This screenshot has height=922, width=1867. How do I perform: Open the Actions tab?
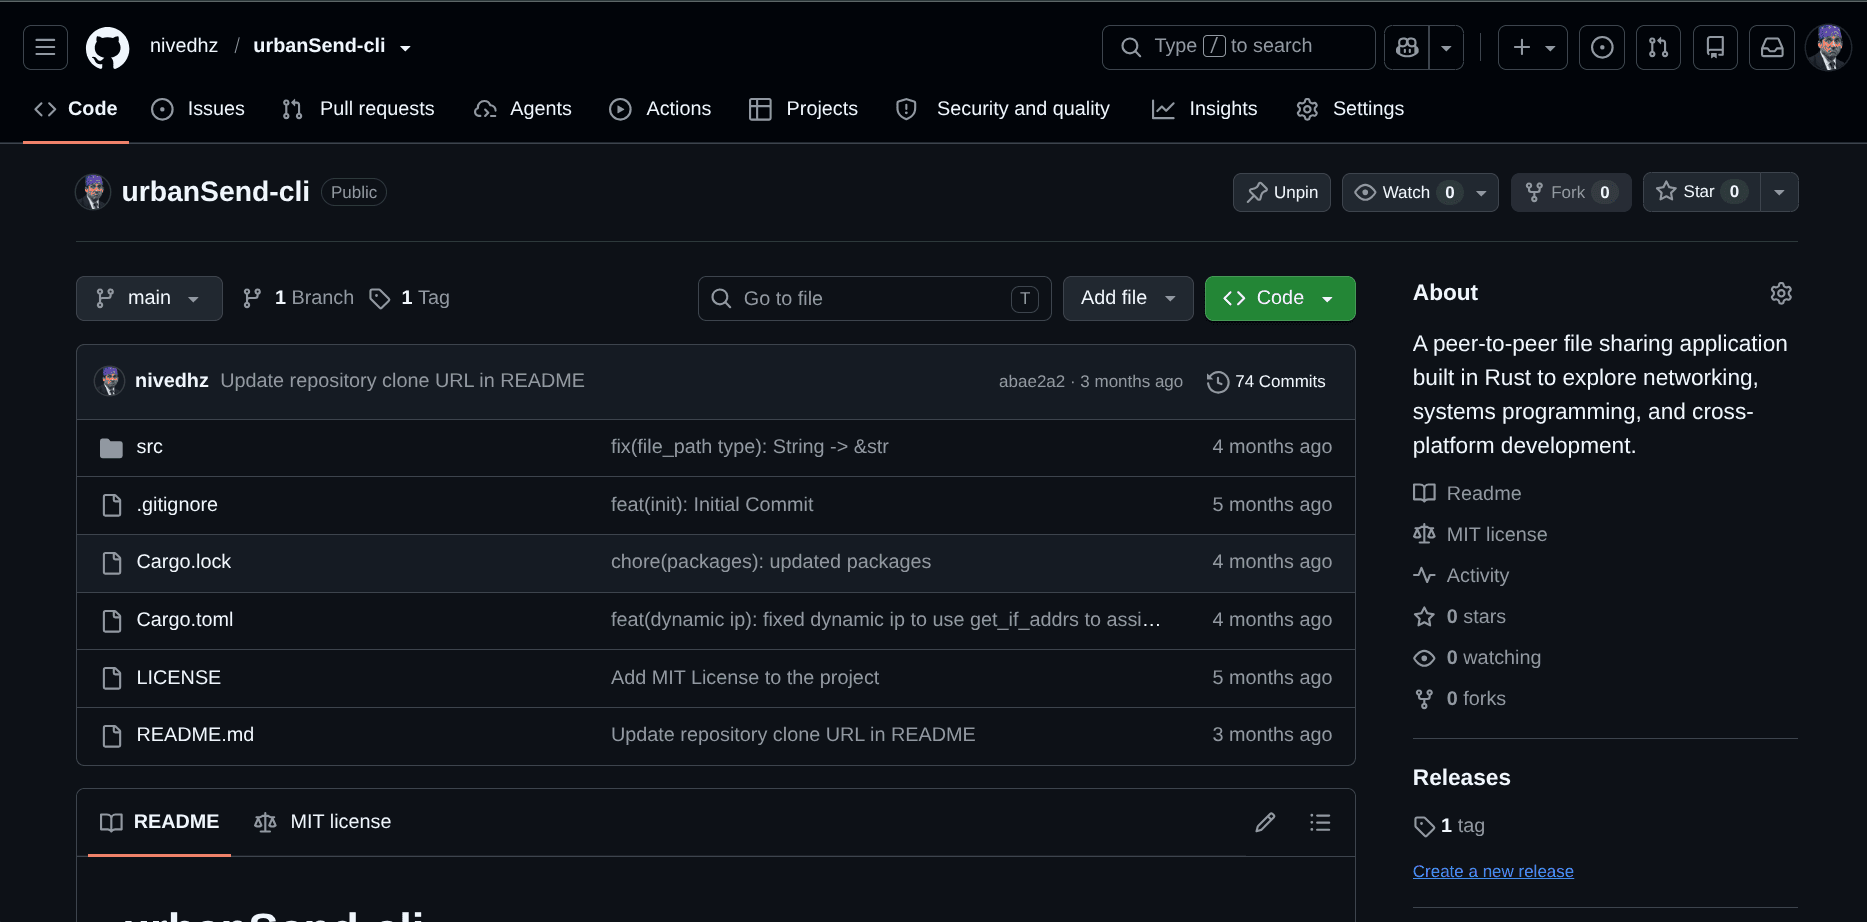coord(660,109)
